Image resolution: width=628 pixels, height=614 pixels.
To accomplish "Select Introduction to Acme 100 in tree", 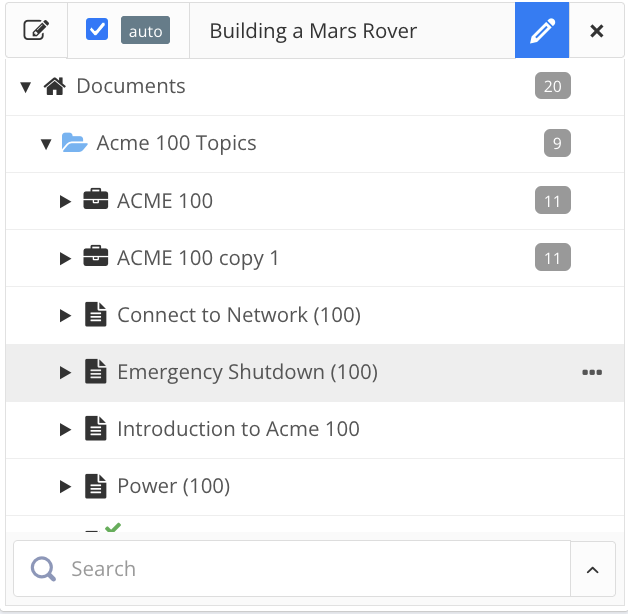I will tap(238, 429).
